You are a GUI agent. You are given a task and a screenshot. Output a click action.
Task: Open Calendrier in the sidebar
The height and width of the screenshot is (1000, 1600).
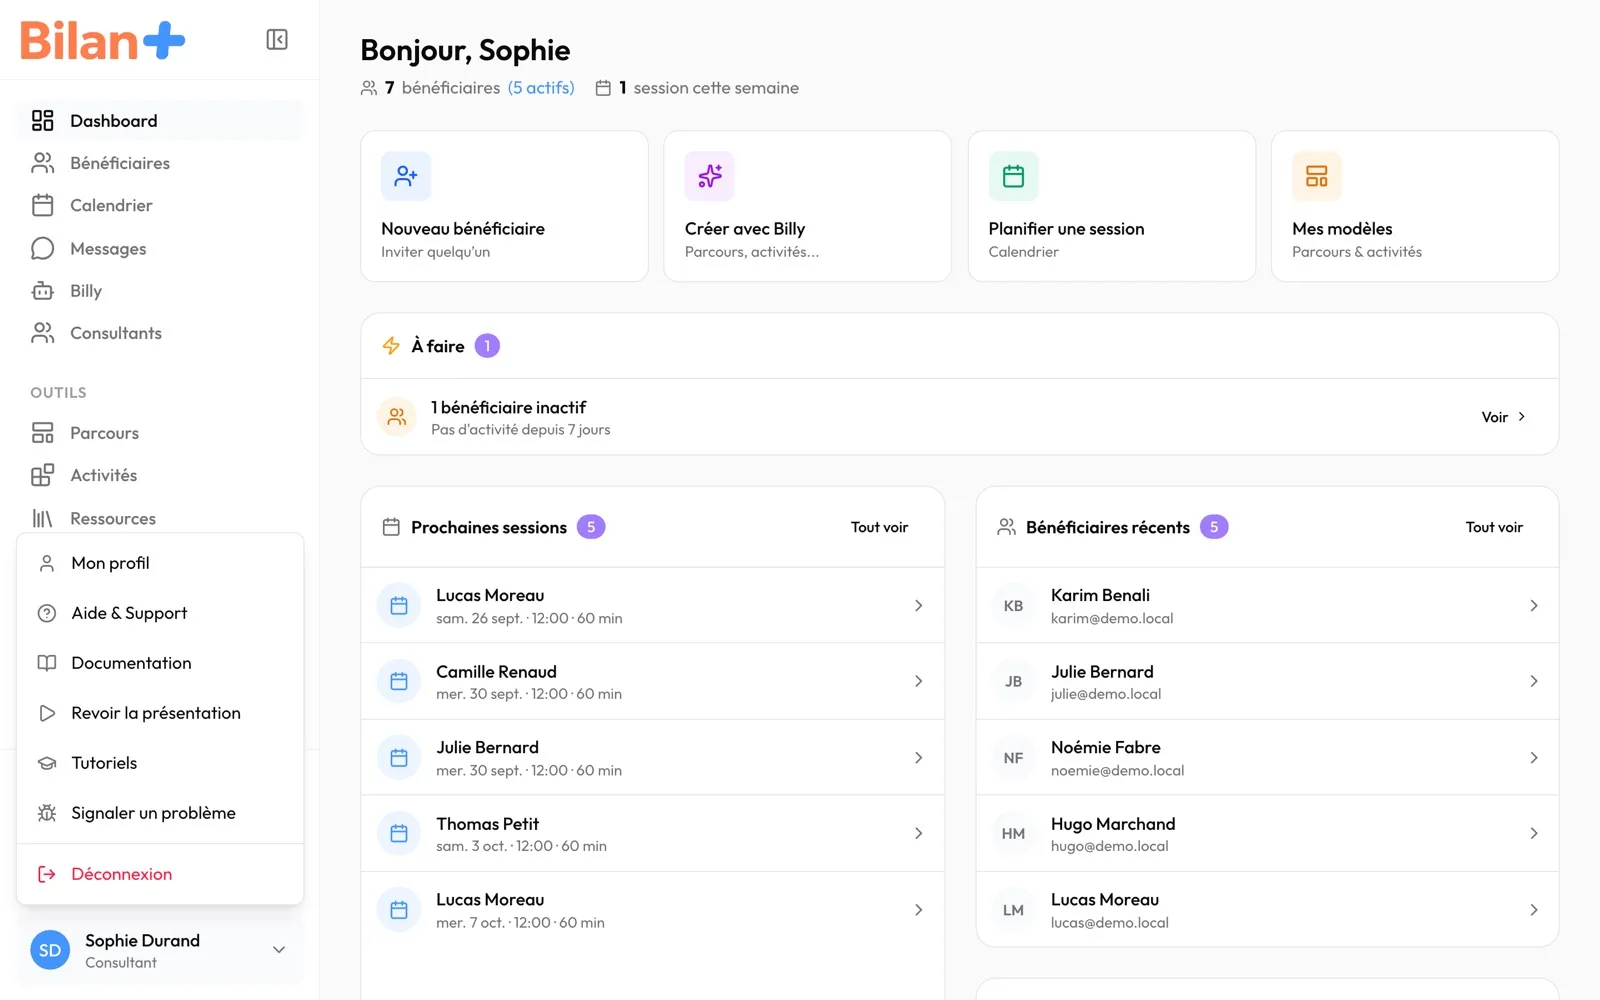pyautogui.click(x=160, y=205)
